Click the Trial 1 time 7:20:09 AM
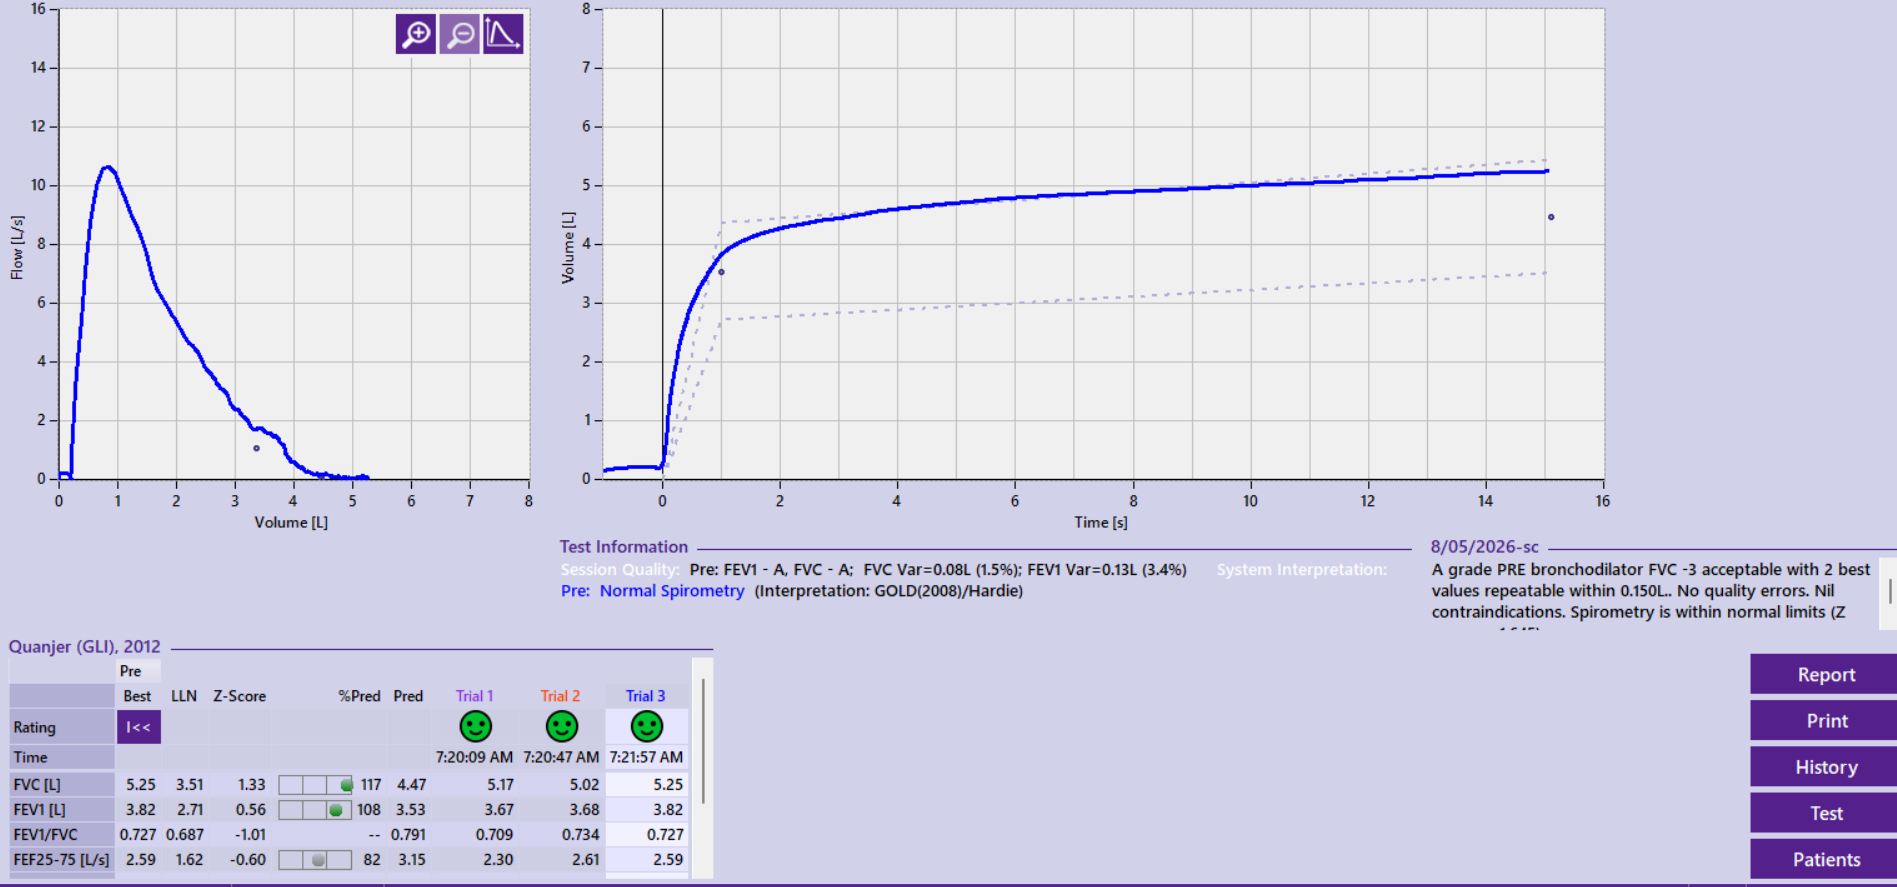Image resolution: width=1897 pixels, height=887 pixels. 474,758
